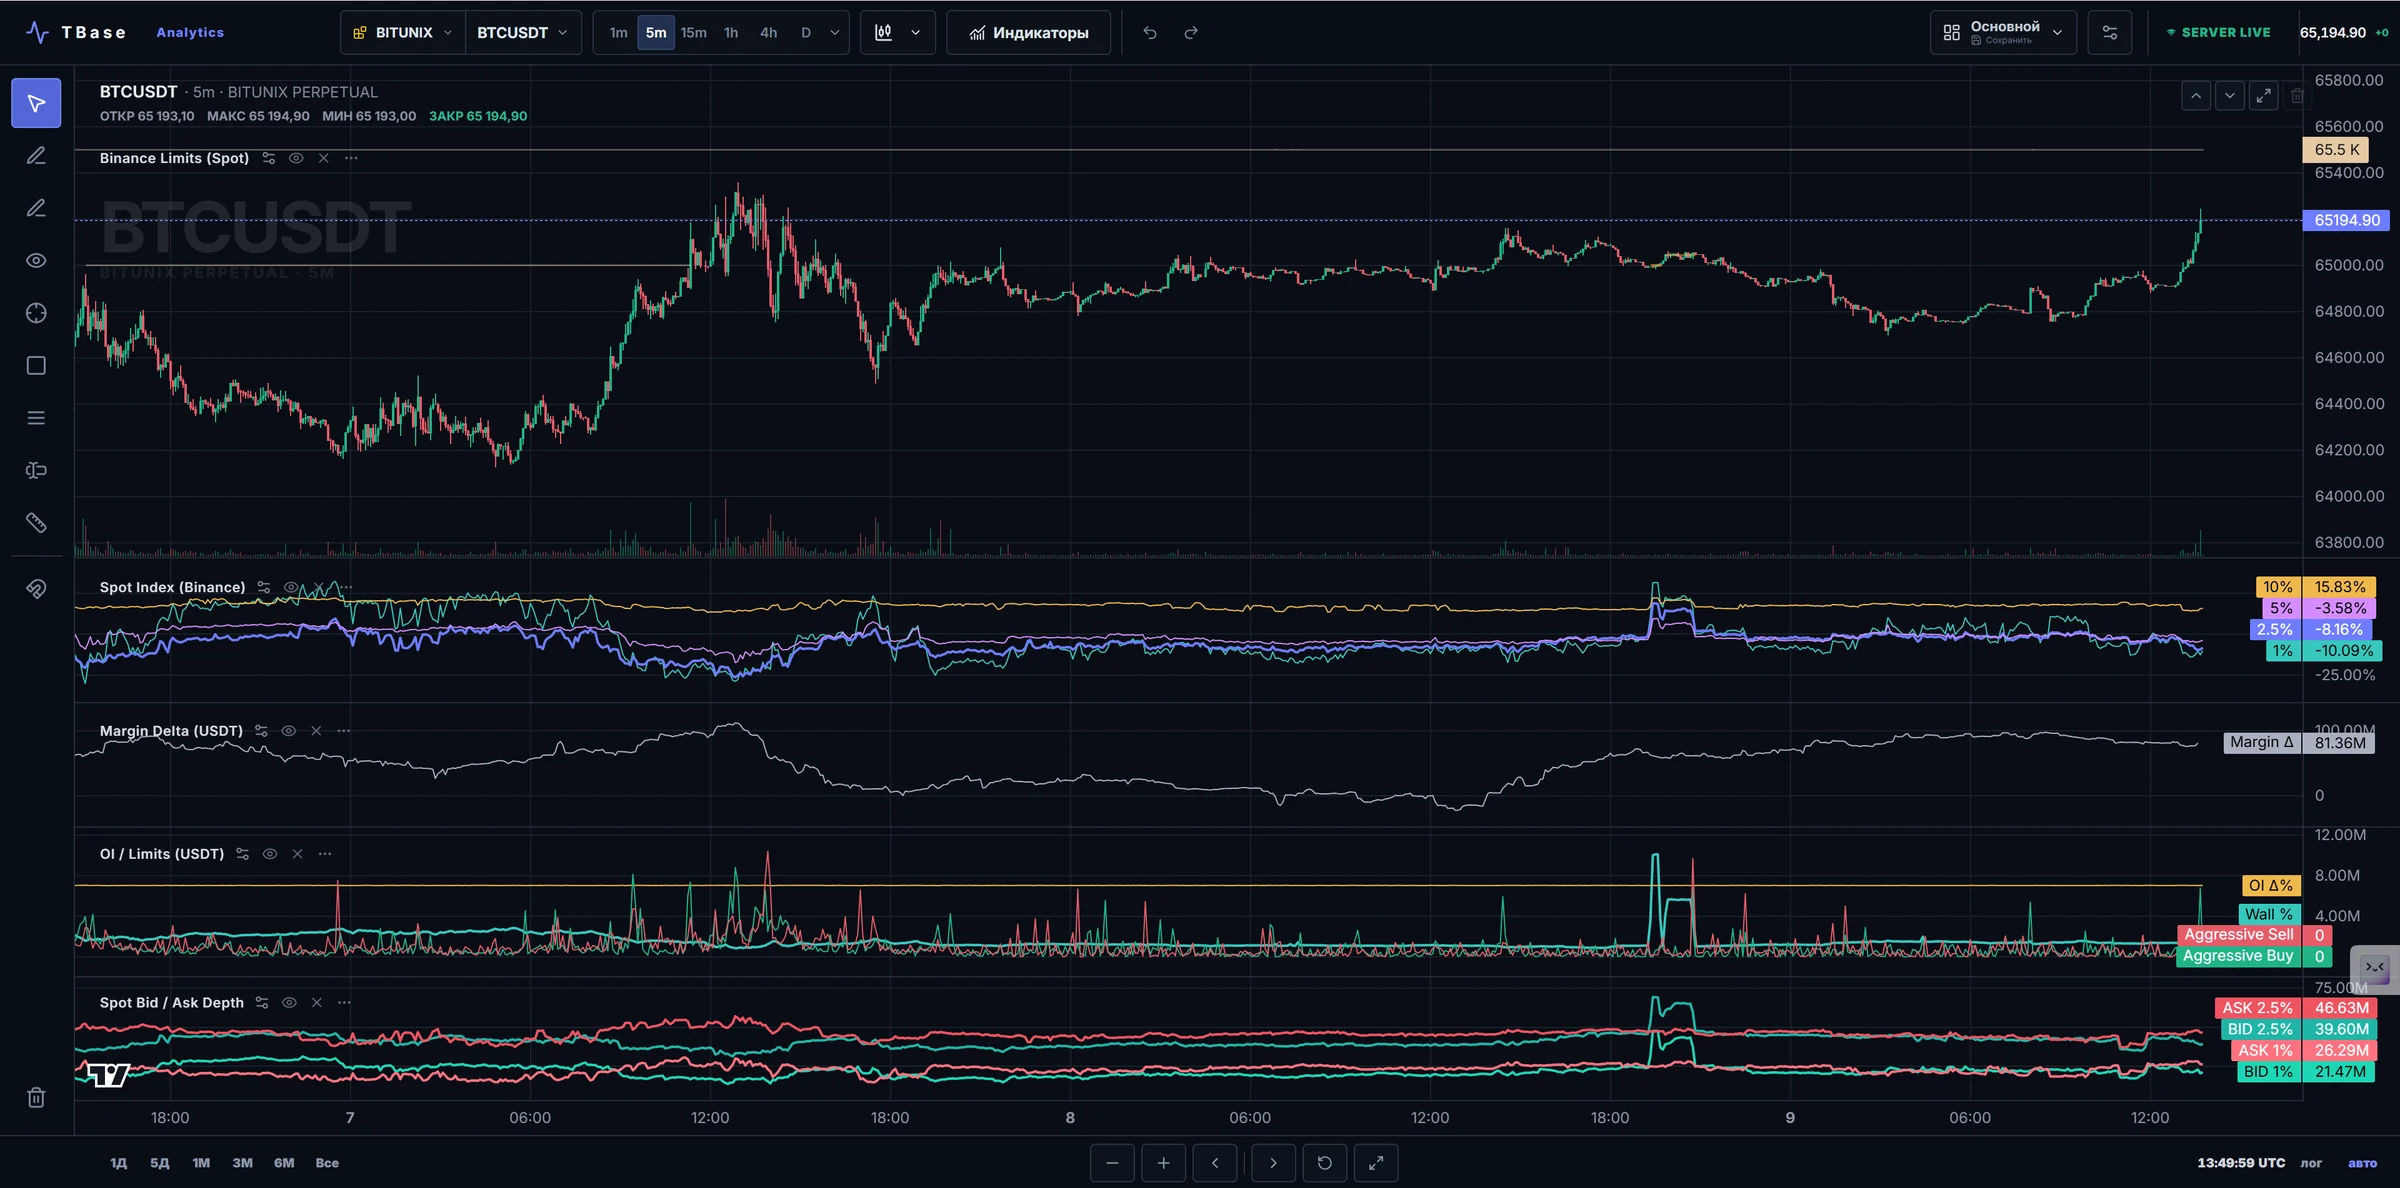
Task: Move the chart view left
Action: click(1215, 1163)
